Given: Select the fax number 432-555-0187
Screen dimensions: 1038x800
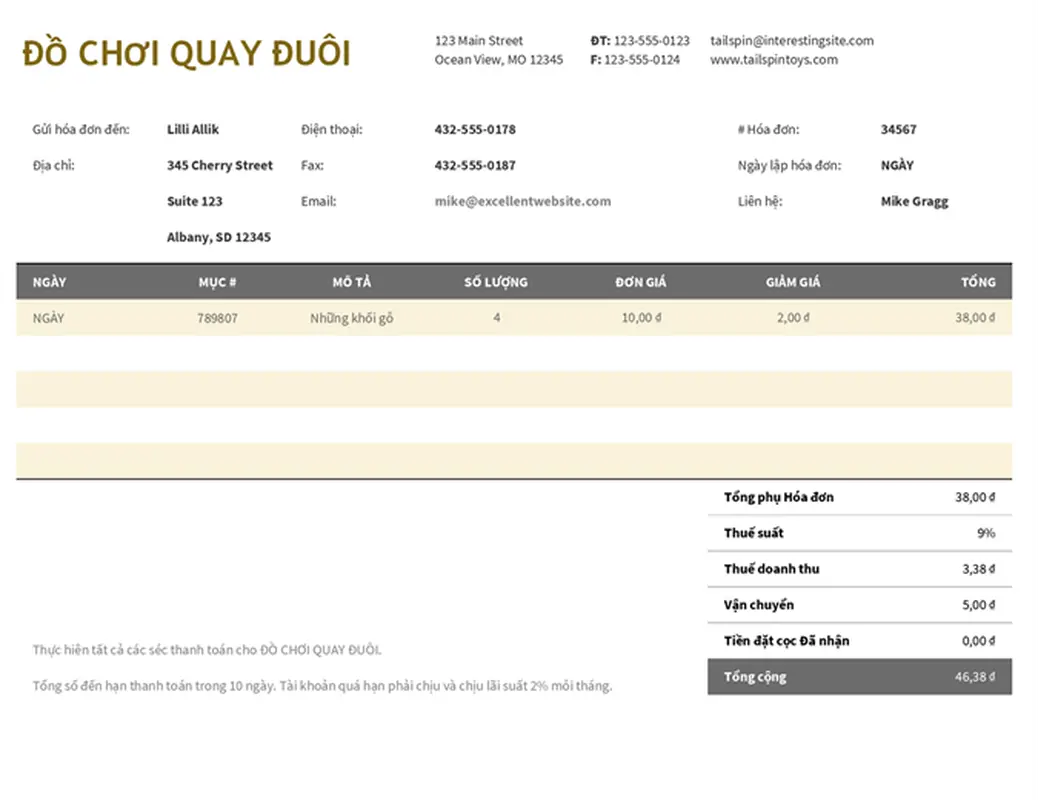Looking at the screenshot, I should click(475, 165).
